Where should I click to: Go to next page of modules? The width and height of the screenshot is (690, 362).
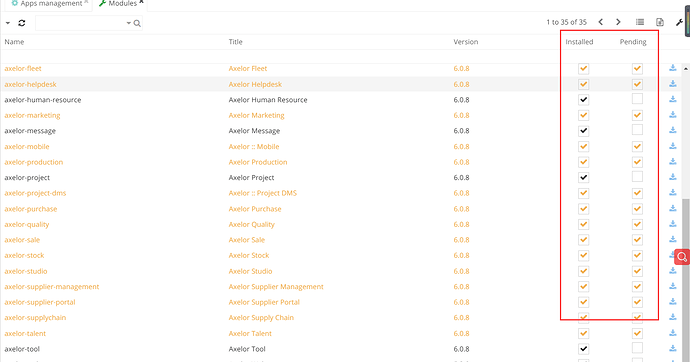point(618,22)
